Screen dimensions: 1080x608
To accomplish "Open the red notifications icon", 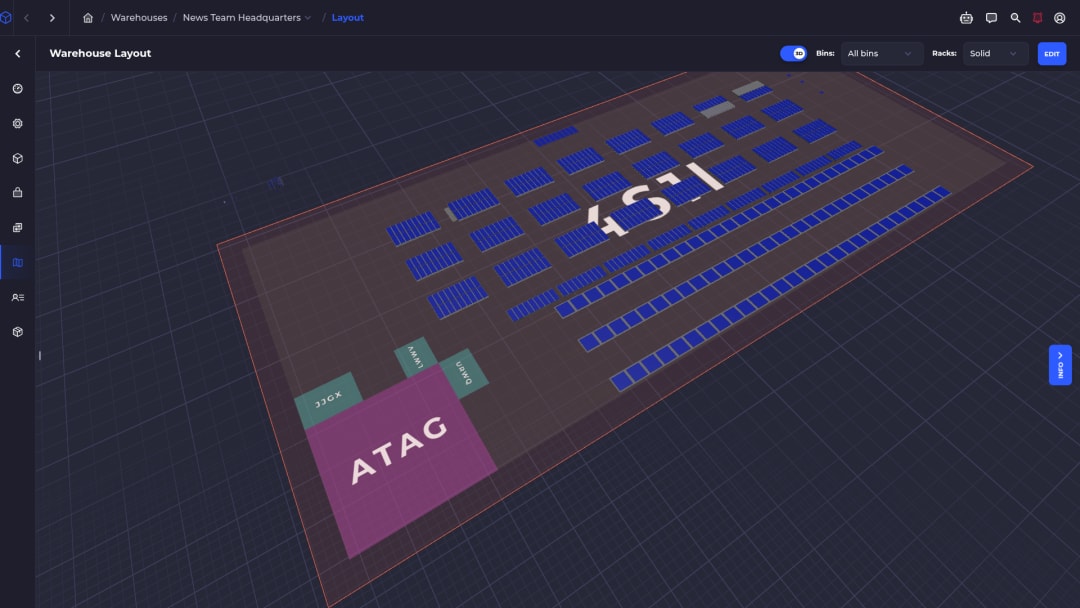I will (x=1037, y=18).
